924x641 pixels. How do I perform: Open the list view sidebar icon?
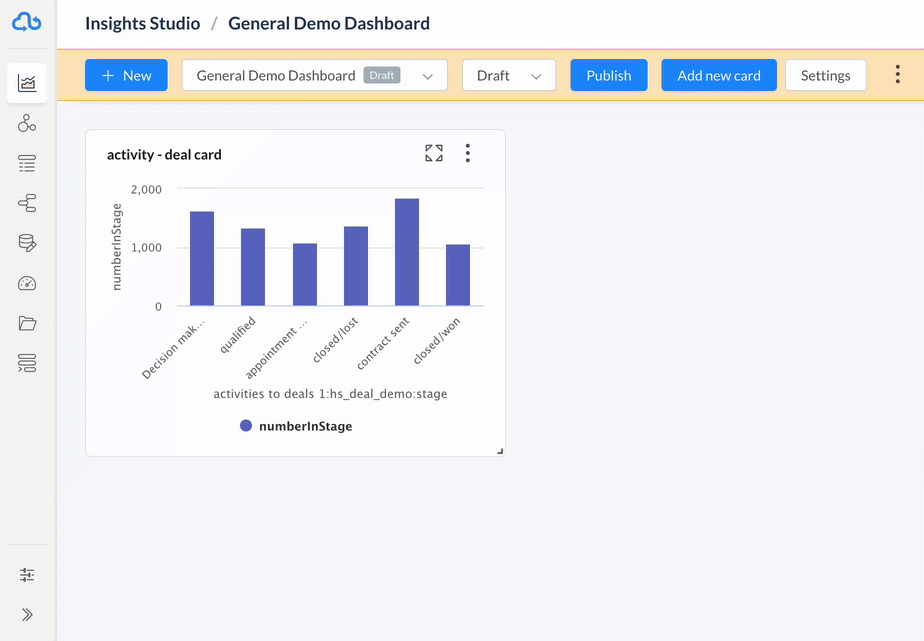click(27, 163)
